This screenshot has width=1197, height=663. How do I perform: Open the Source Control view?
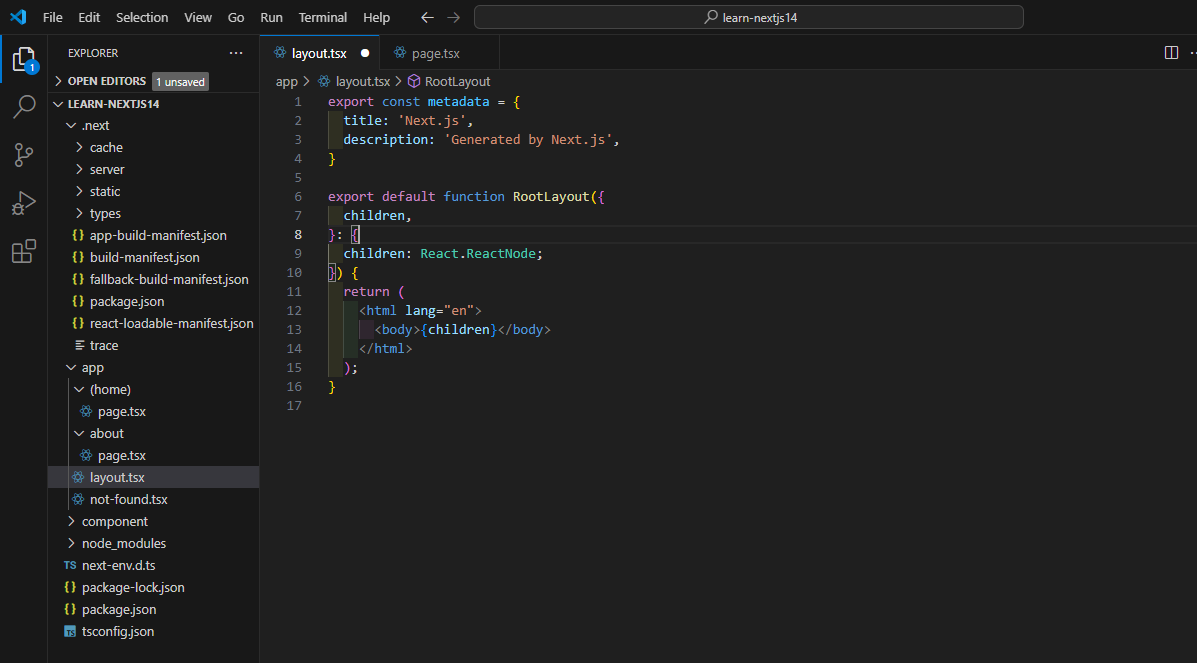coord(24,155)
